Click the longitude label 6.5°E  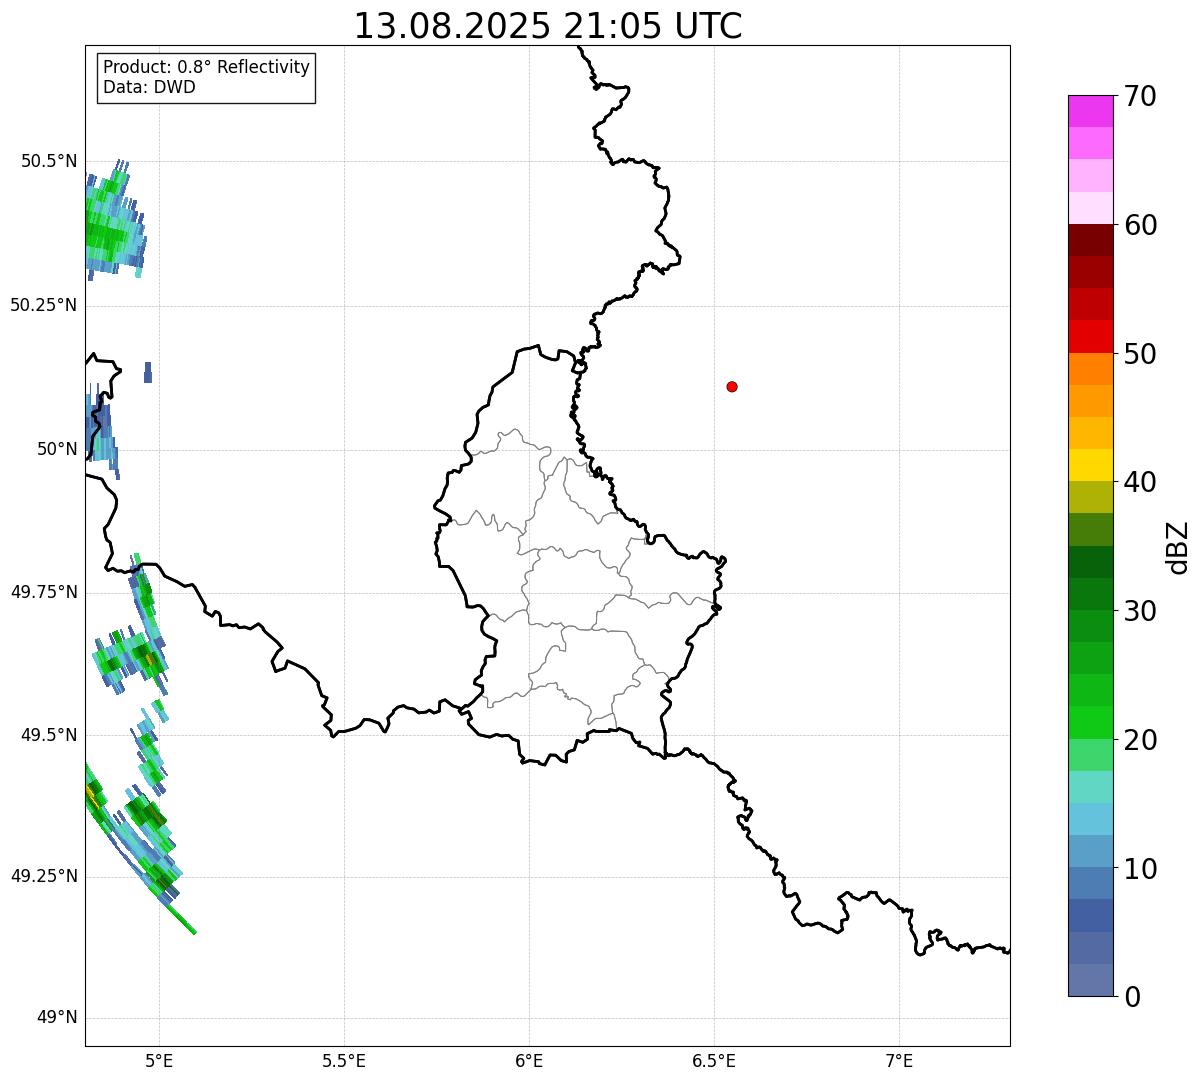click(714, 1060)
